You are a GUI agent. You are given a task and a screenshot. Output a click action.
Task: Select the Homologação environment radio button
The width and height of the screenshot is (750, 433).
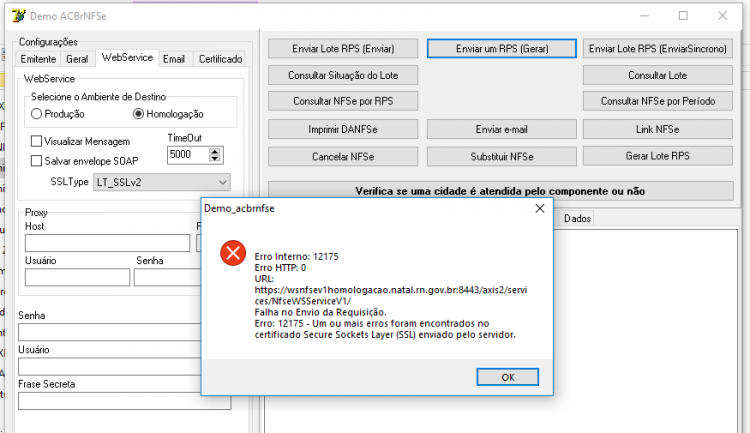(x=138, y=114)
